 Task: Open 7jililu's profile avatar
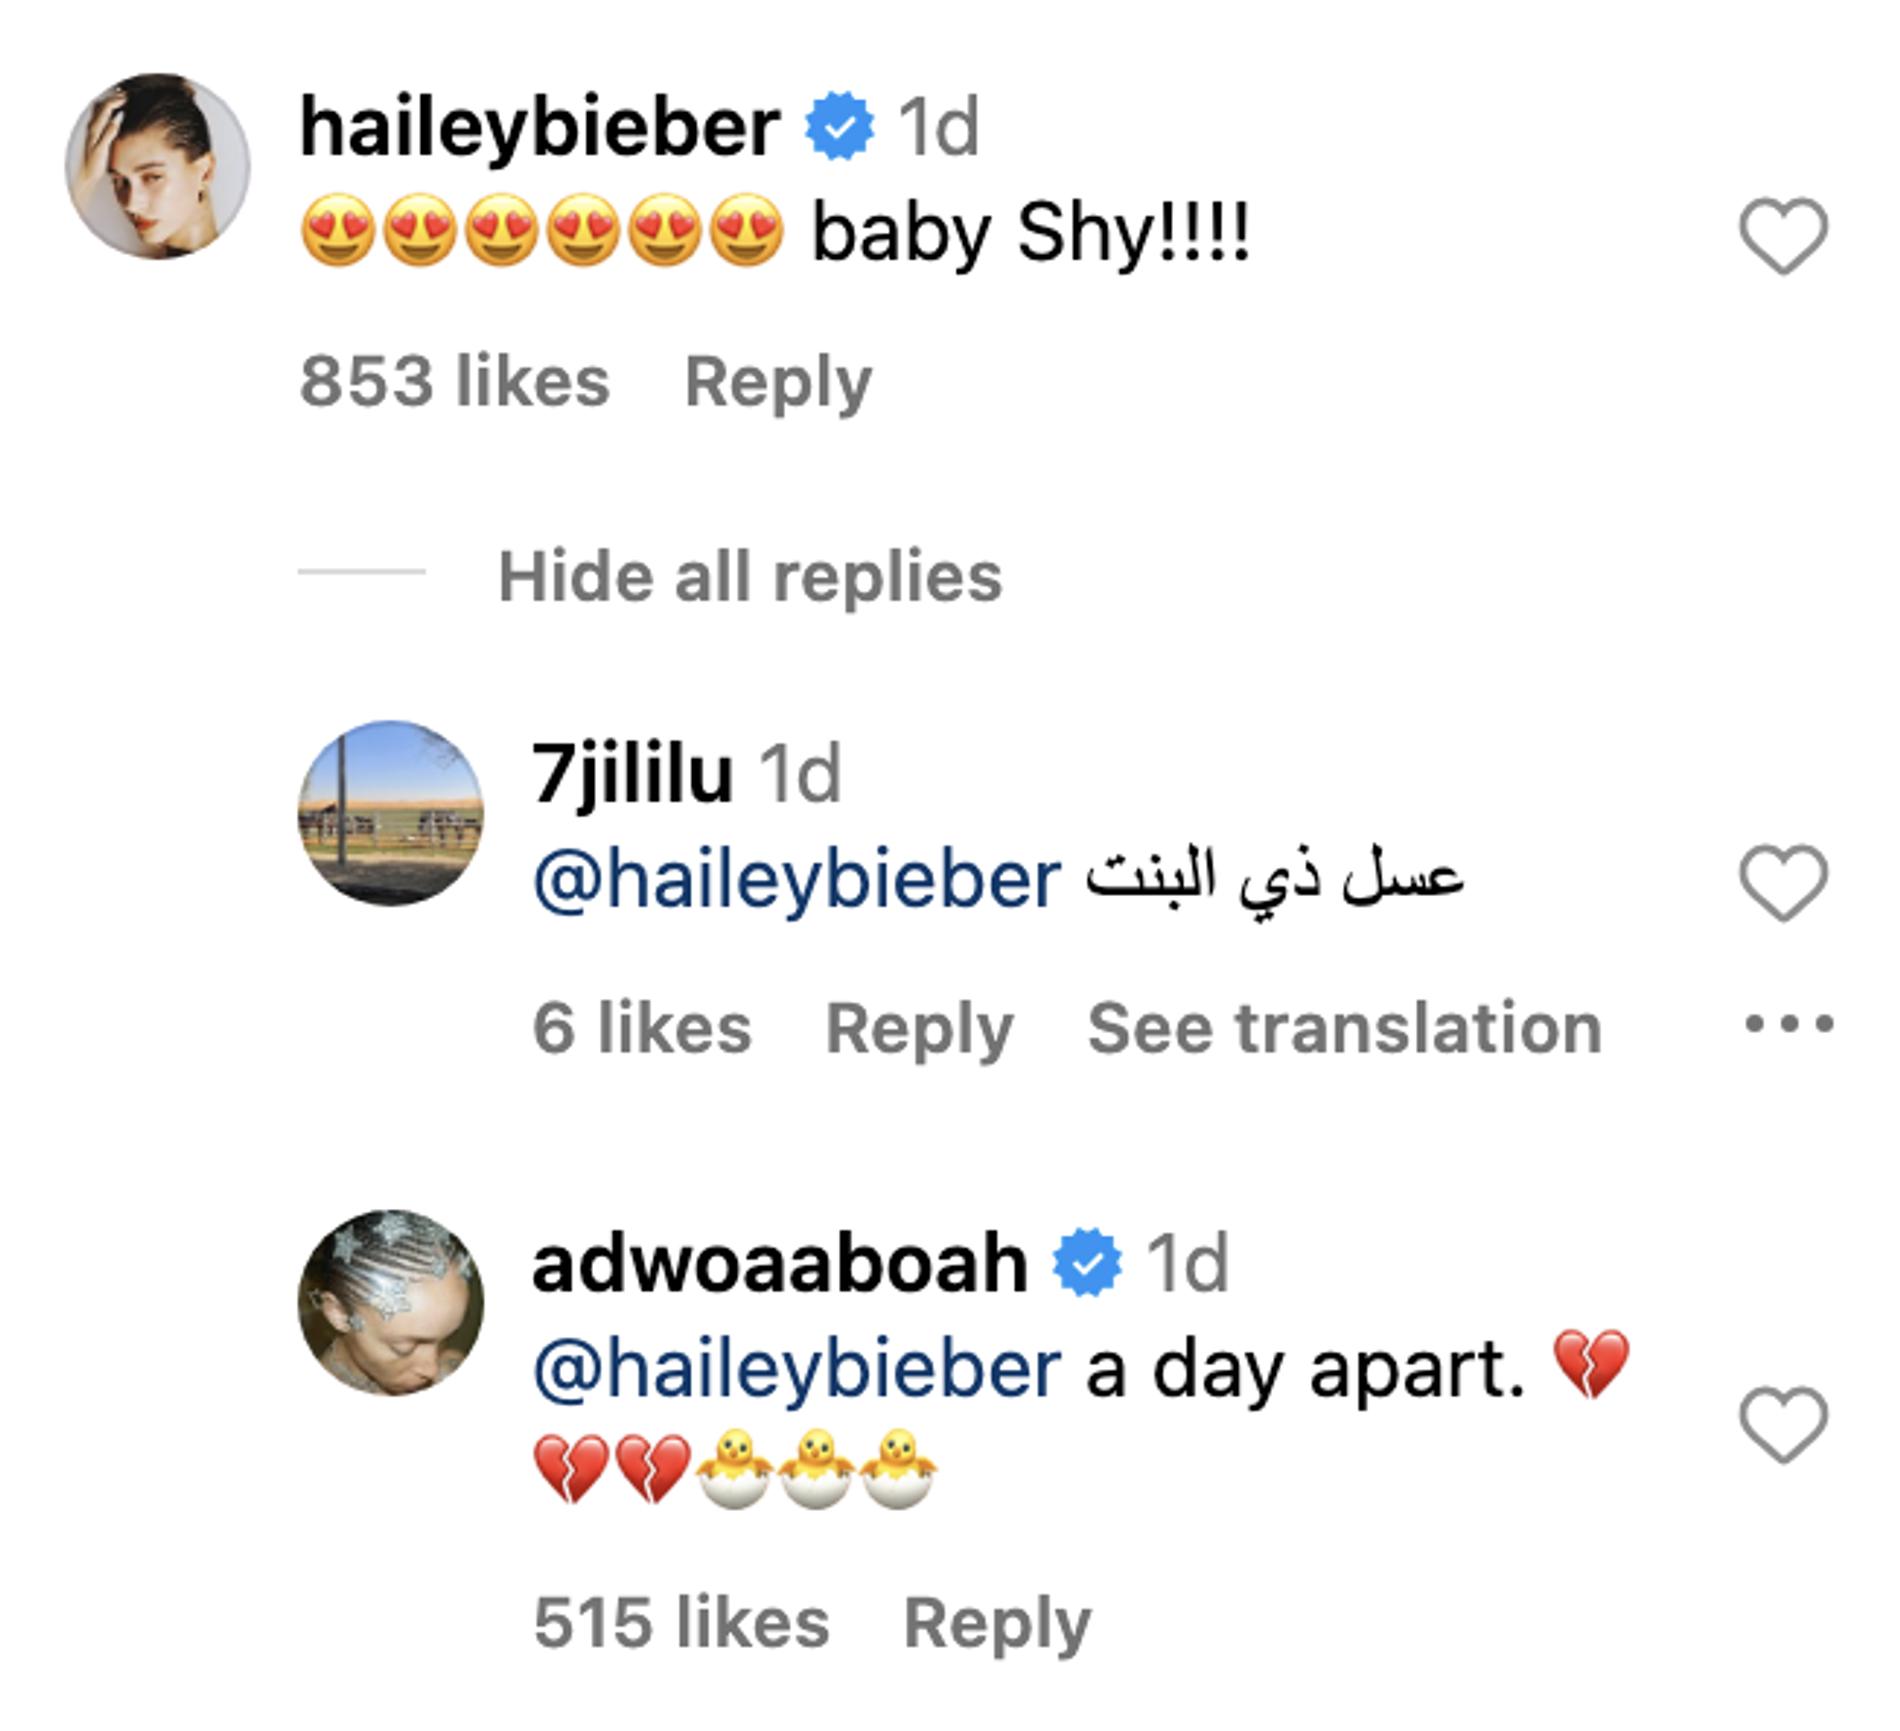(391, 812)
